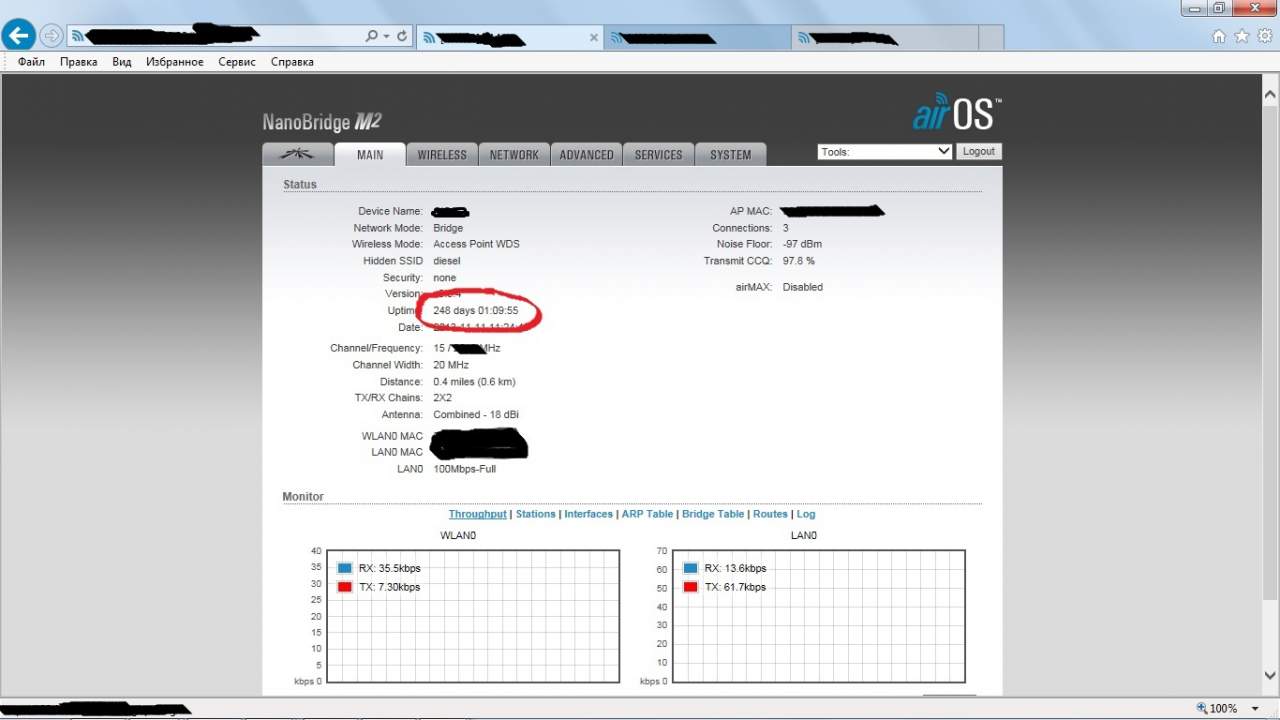This screenshot has width=1280, height=720.
Task: Open the Избранное menu
Action: 175,62
